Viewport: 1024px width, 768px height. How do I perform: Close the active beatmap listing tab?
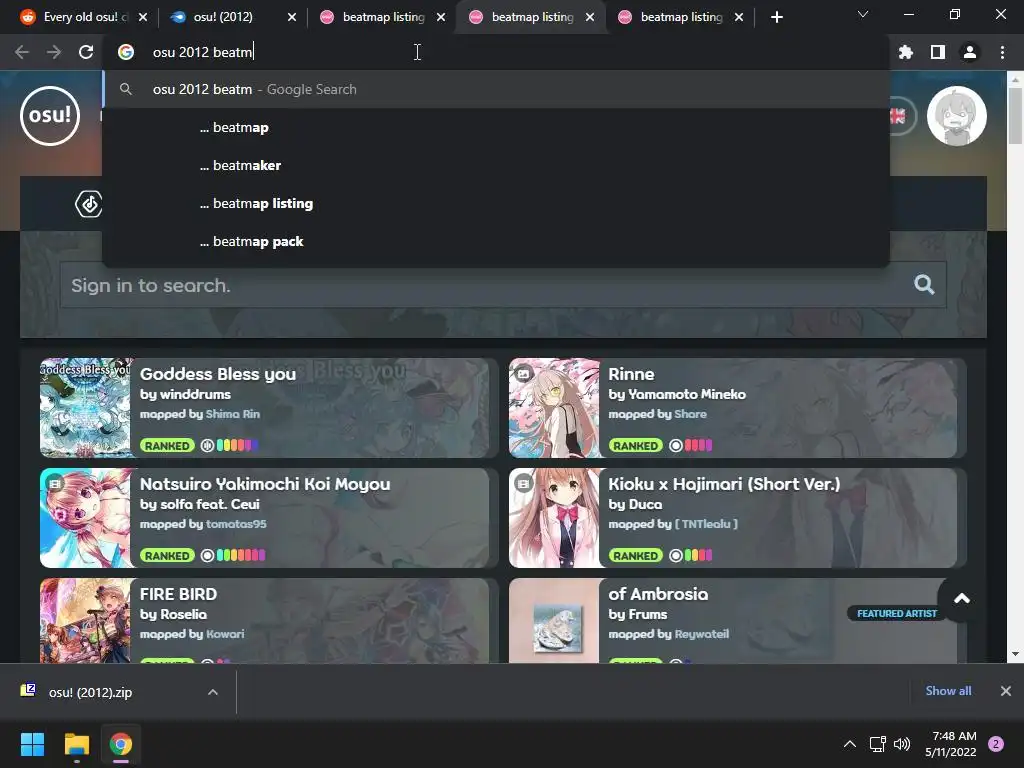point(590,17)
